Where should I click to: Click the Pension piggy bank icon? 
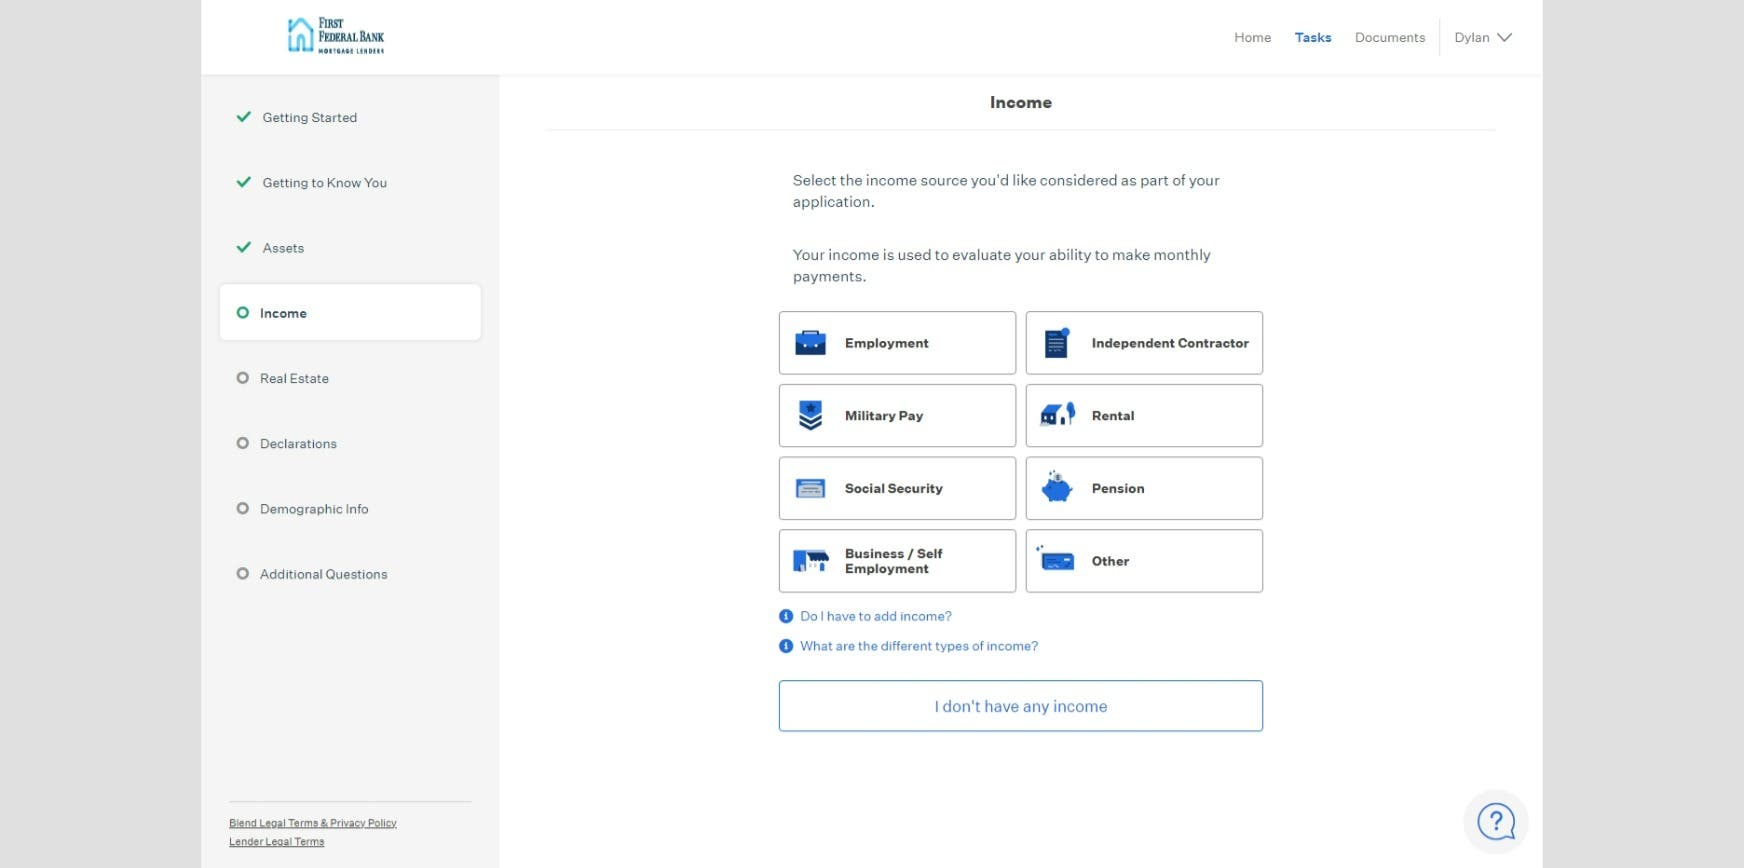point(1057,488)
